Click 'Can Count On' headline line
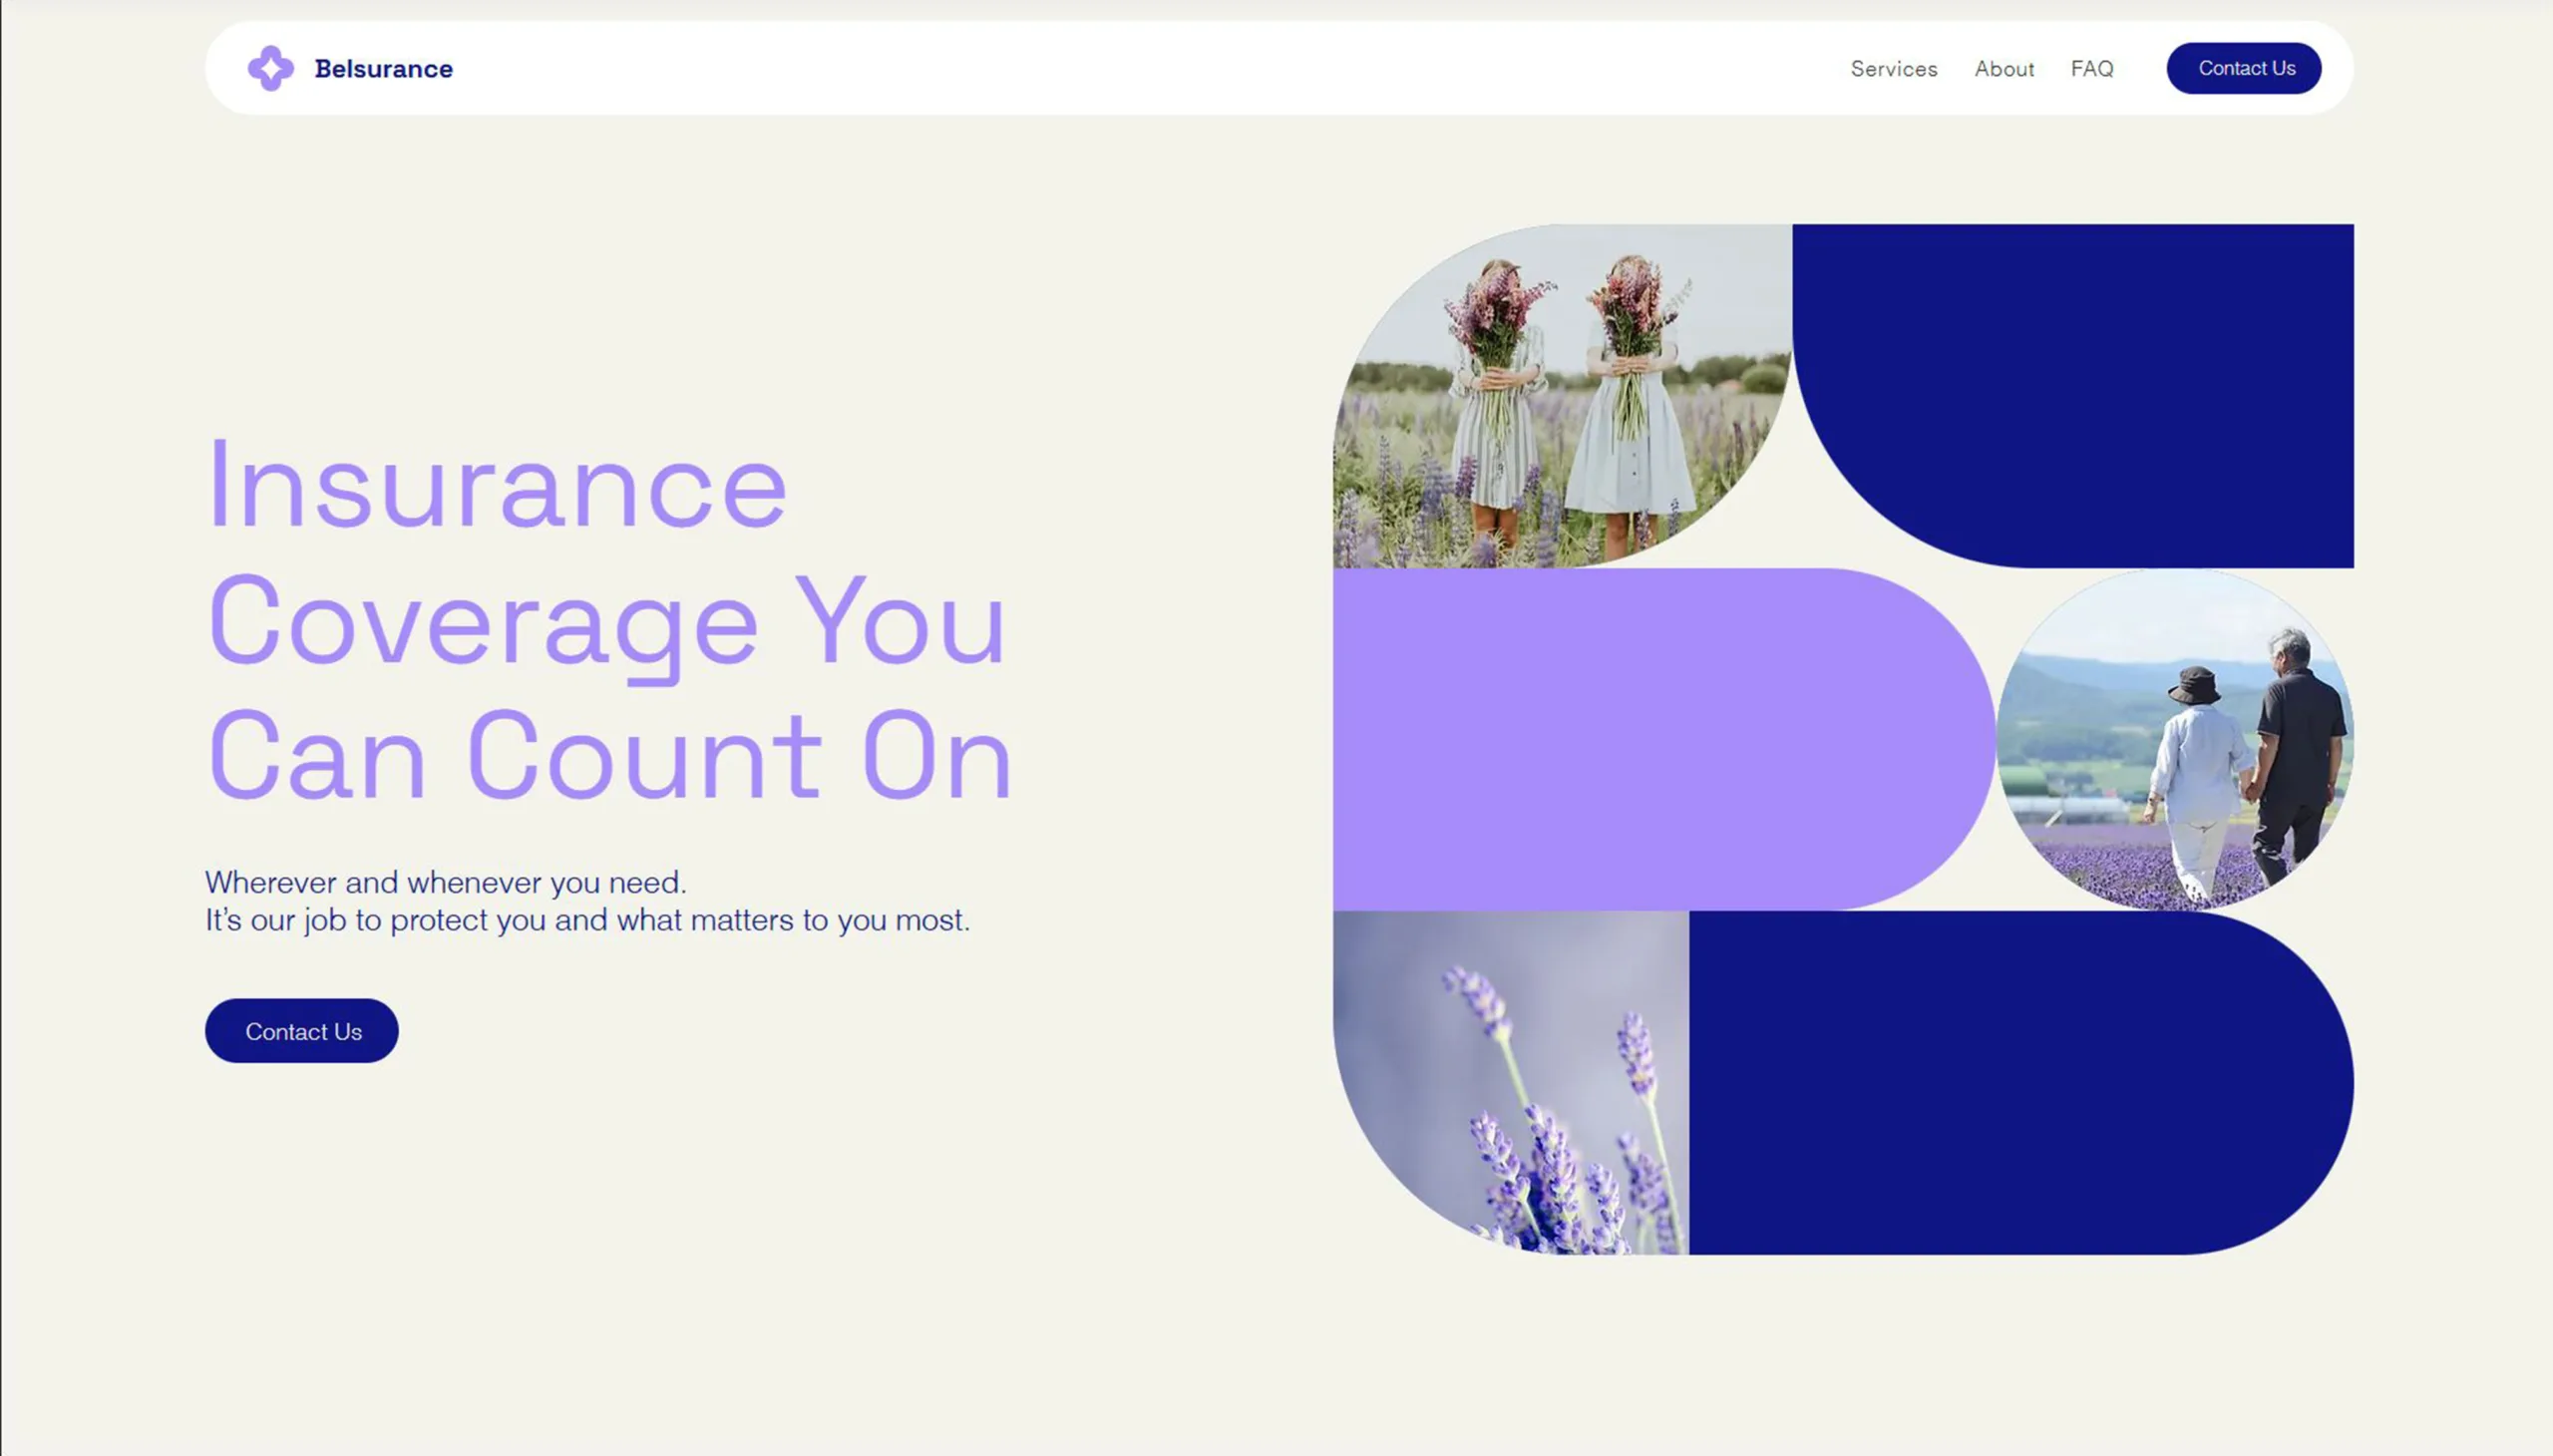Screen dimensions: 2553x1456 pos(610,755)
